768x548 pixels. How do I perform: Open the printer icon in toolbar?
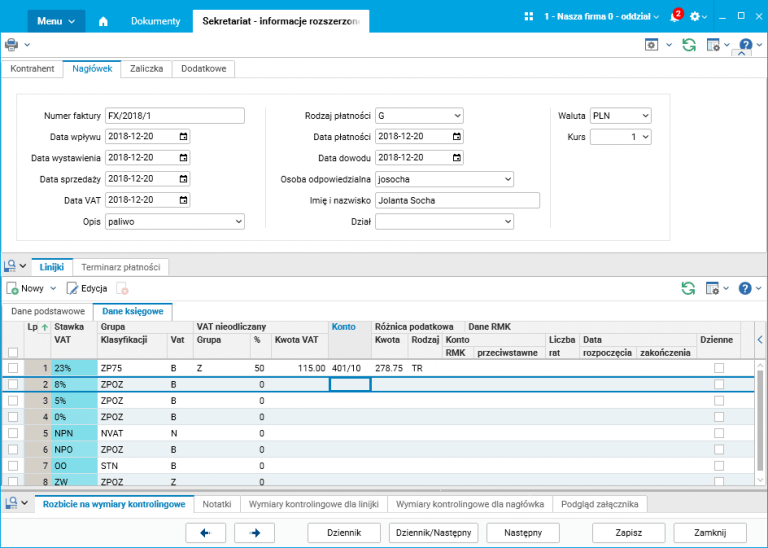click(12, 45)
